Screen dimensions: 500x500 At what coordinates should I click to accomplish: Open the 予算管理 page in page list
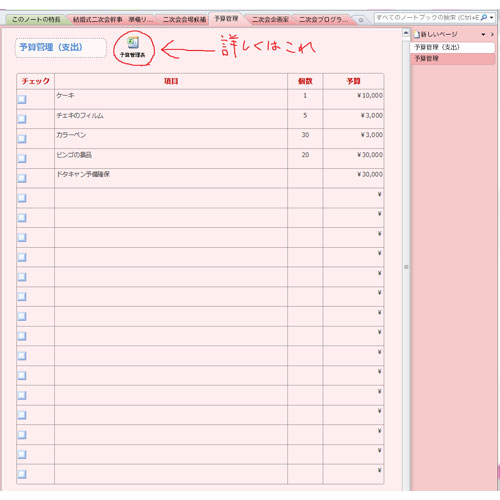453,59
